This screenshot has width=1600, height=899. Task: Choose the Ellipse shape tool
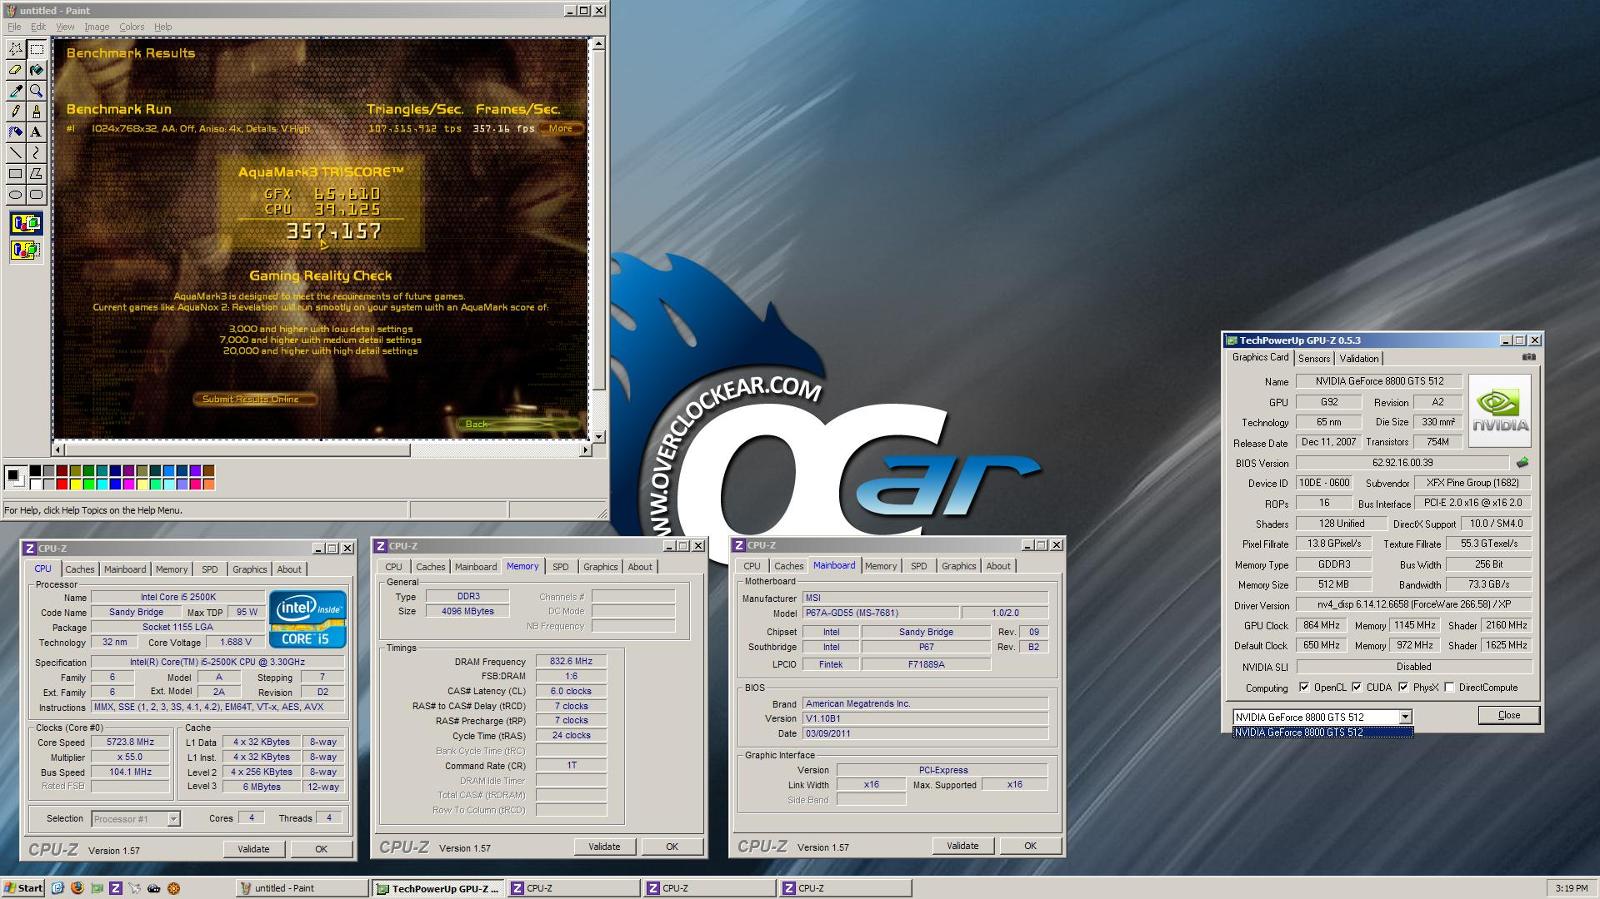16,195
